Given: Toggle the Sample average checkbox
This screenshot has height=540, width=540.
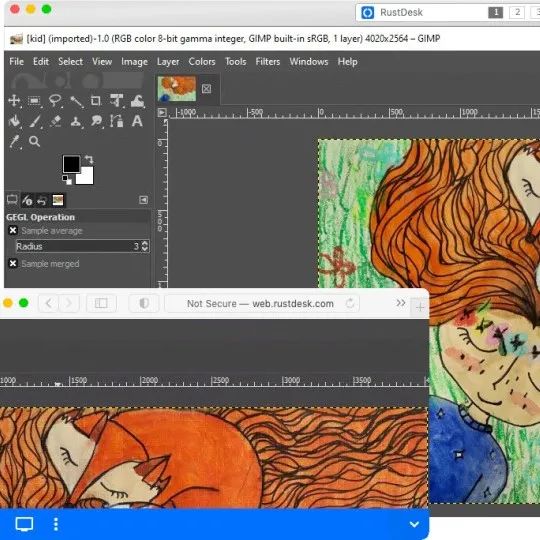Looking at the screenshot, I should [x=13, y=230].
